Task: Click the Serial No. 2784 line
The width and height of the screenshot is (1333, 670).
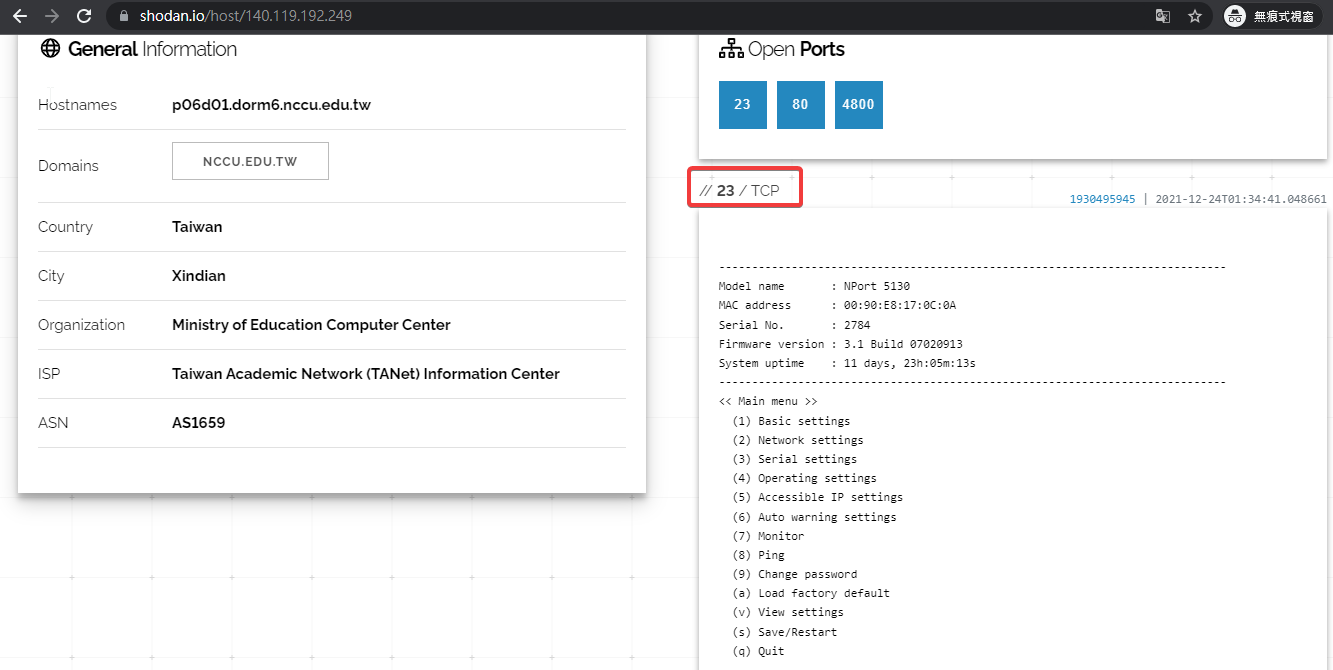Action: coord(794,325)
